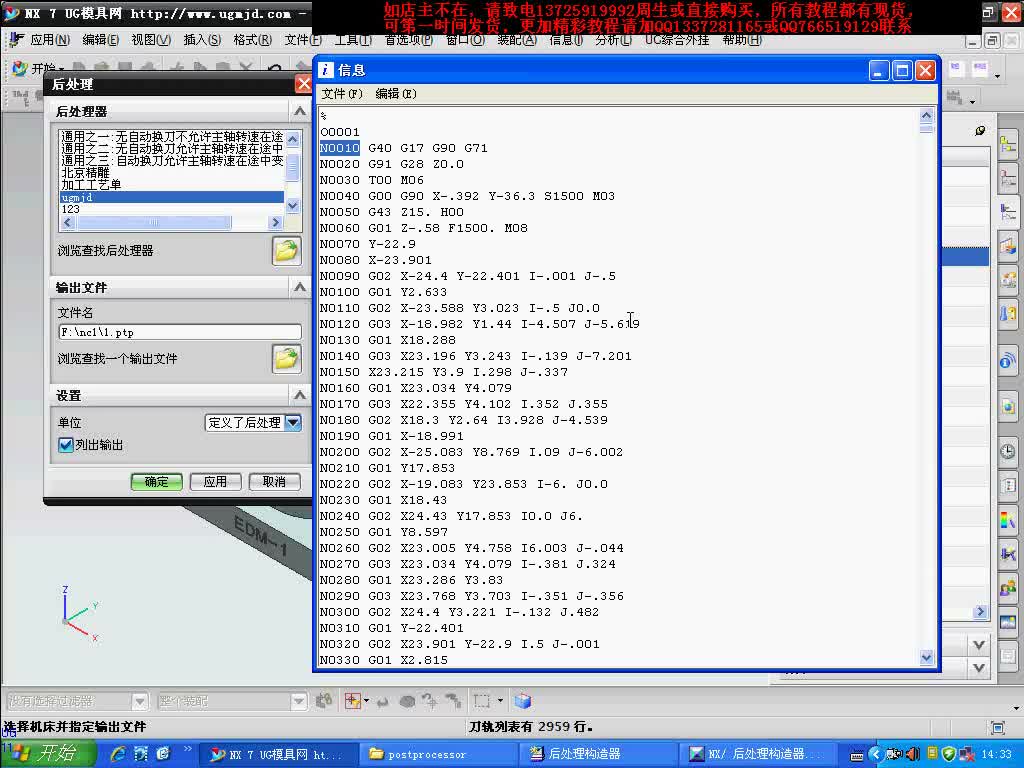The height and width of the screenshot is (768, 1024).
Task: Collapse the 输出文件 section
Action: 299,287
